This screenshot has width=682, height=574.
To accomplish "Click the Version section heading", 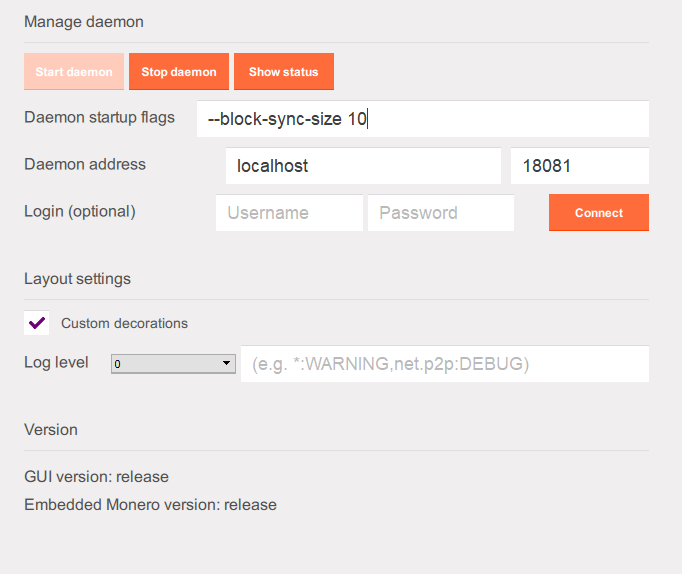I will click(x=51, y=430).
